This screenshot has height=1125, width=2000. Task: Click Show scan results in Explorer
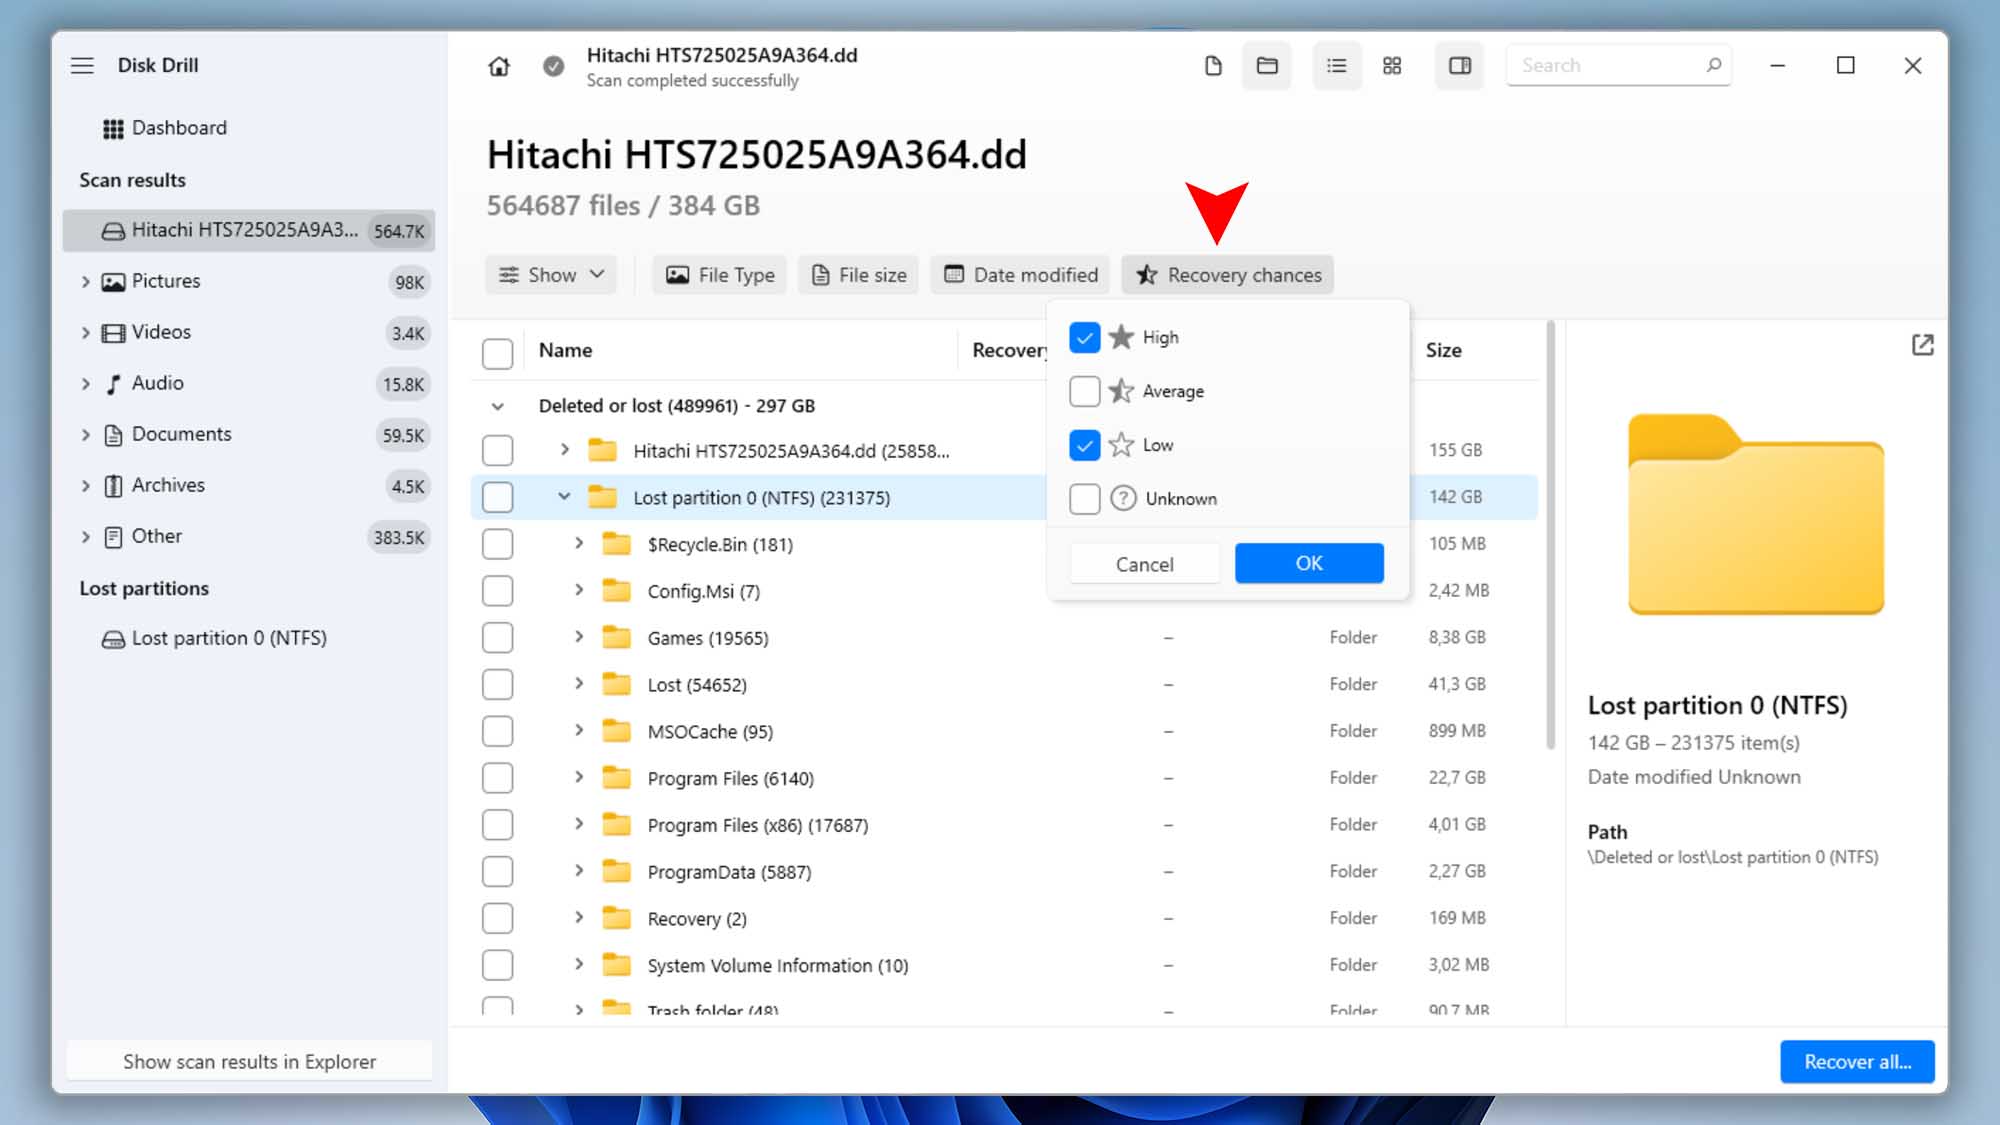point(249,1062)
